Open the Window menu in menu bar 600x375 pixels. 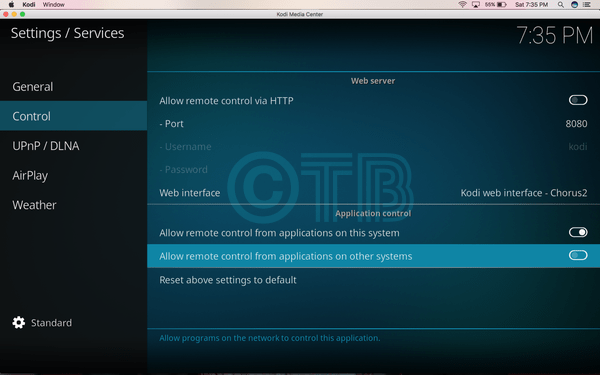coord(54,5)
